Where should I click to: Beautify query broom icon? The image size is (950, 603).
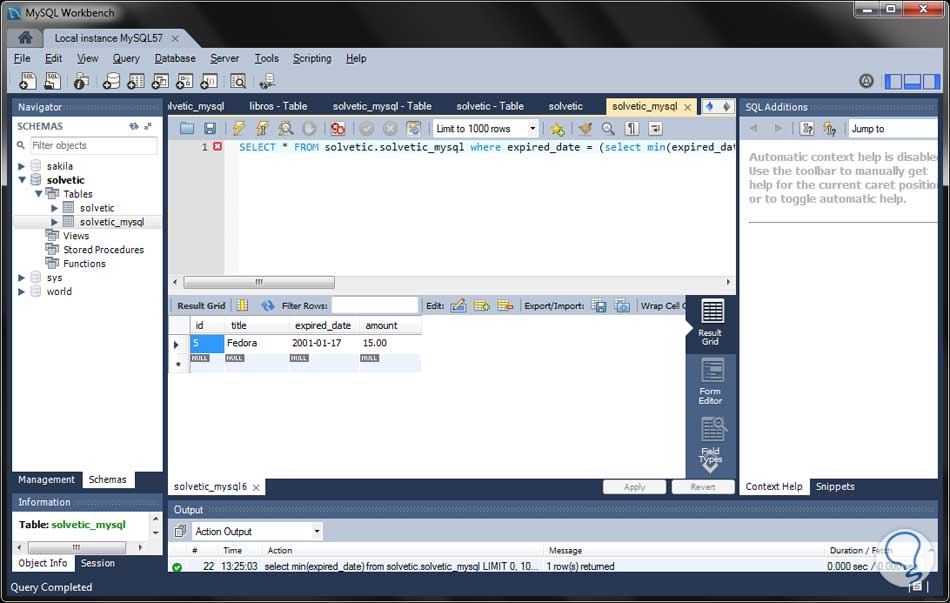point(585,128)
